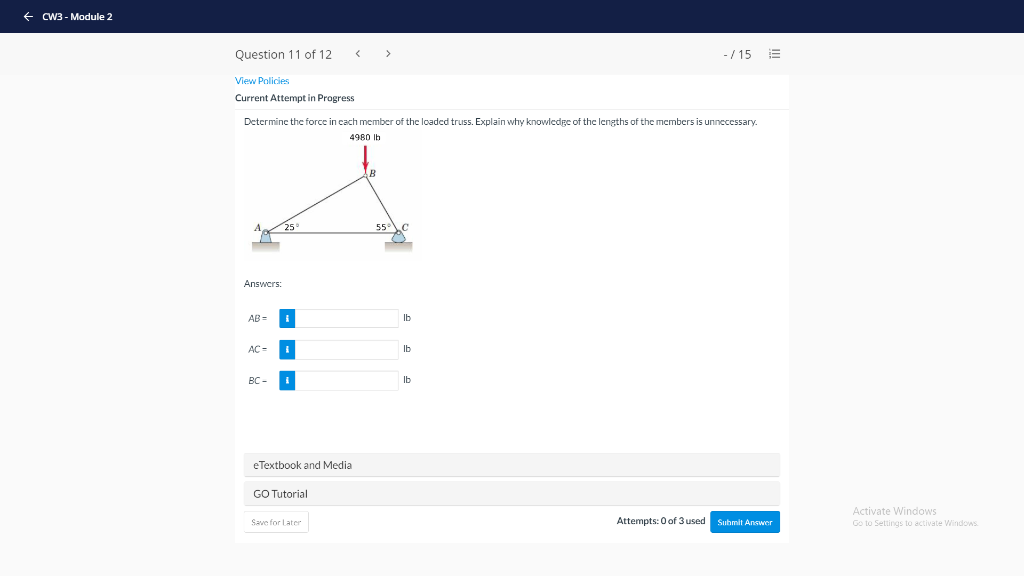The image size is (1024, 576).
Task: Open the question list icon
Action: pyautogui.click(x=775, y=54)
